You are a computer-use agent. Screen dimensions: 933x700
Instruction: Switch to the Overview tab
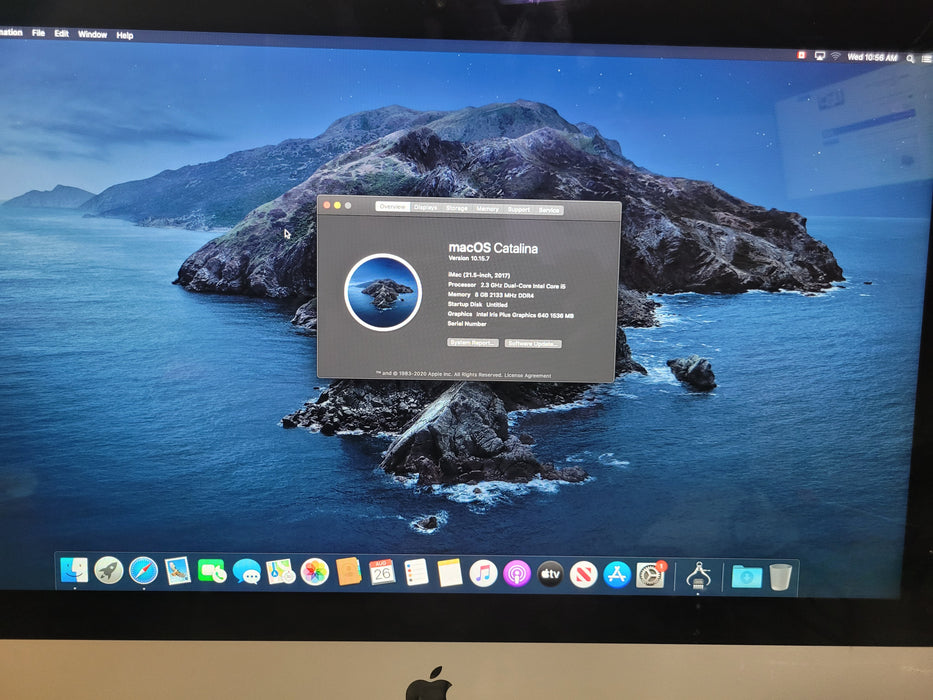392,207
